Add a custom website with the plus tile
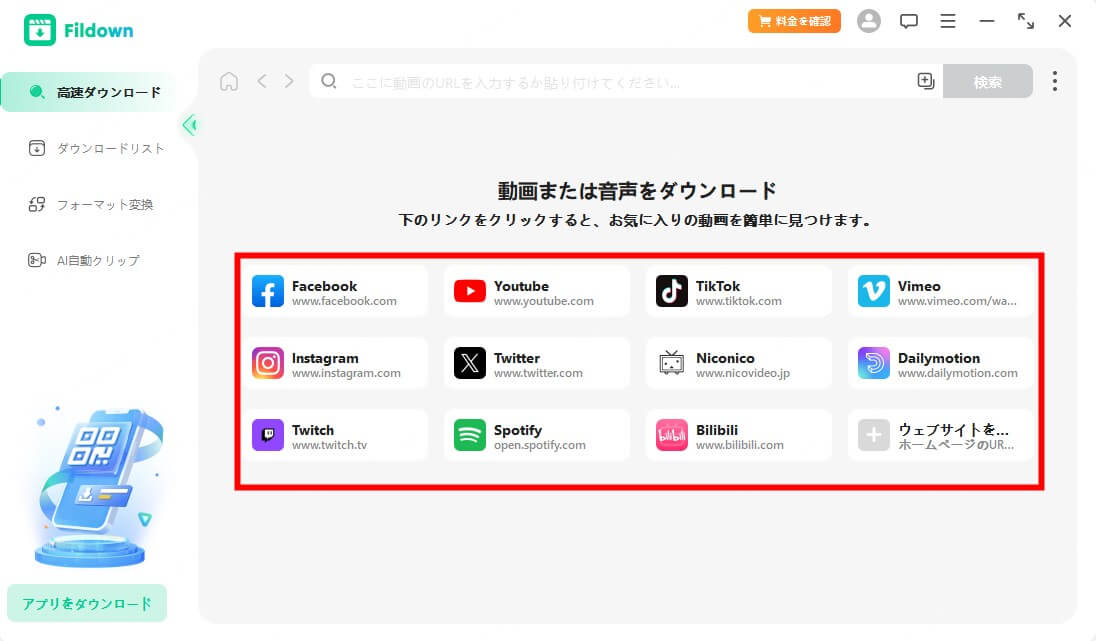This screenshot has width=1096, height=641. coord(941,436)
